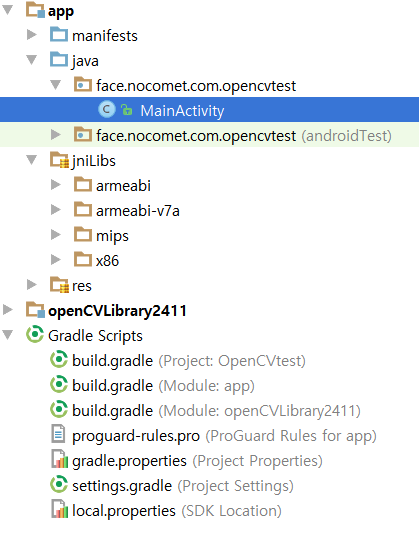Open proguard-rules.pro file entry
The image size is (419, 544).
(224, 436)
